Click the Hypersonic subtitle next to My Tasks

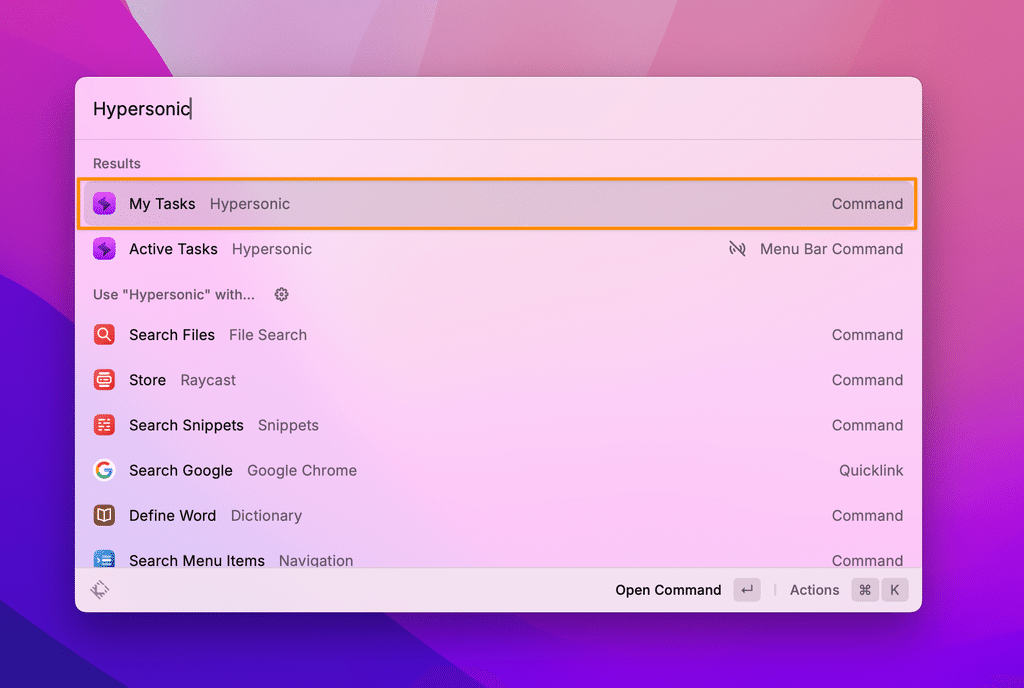(249, 204)
